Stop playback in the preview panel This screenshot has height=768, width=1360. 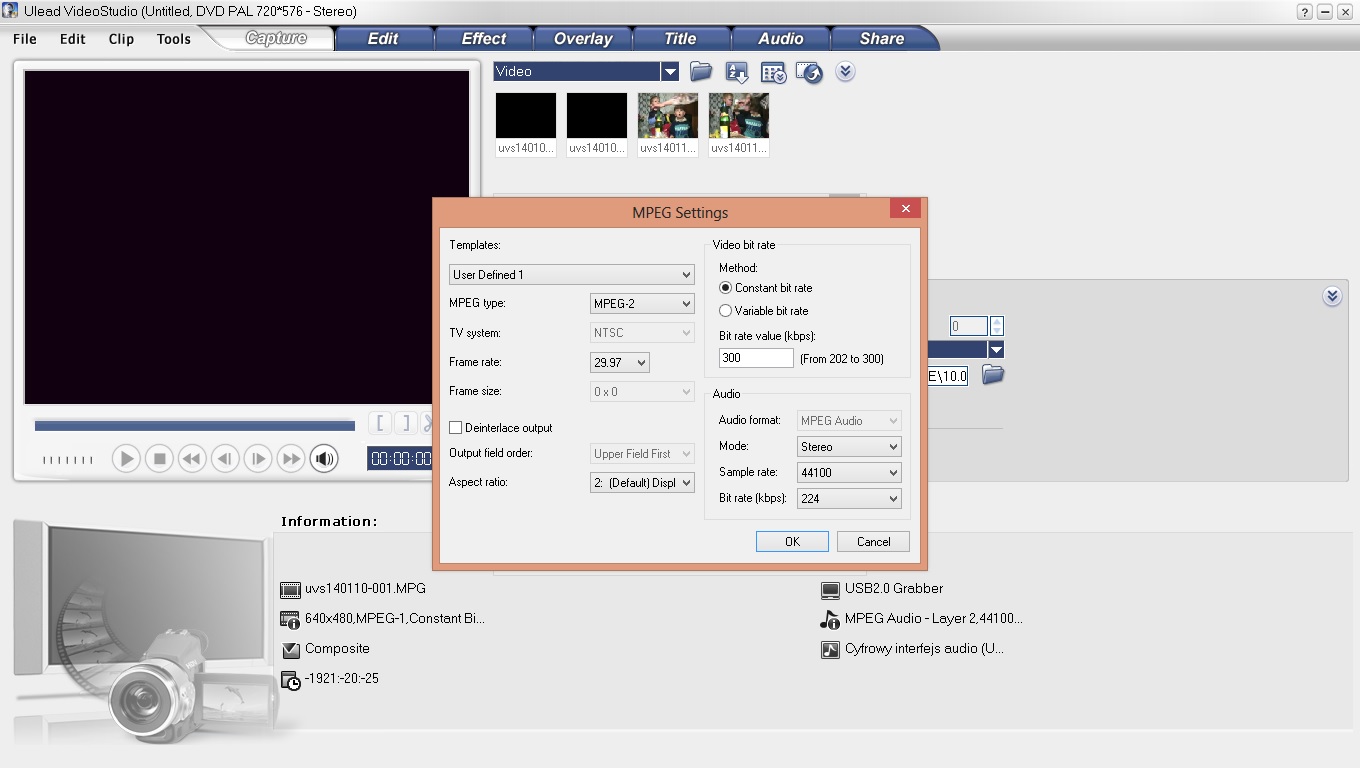point(159,459)
